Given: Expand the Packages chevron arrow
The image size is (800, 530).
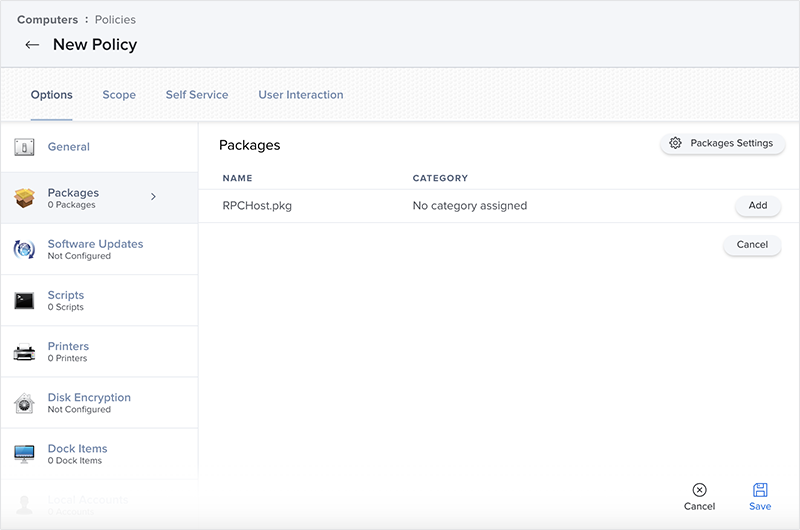Looking at the screenshot, I should pyautogui.click(x=153, y=197).
